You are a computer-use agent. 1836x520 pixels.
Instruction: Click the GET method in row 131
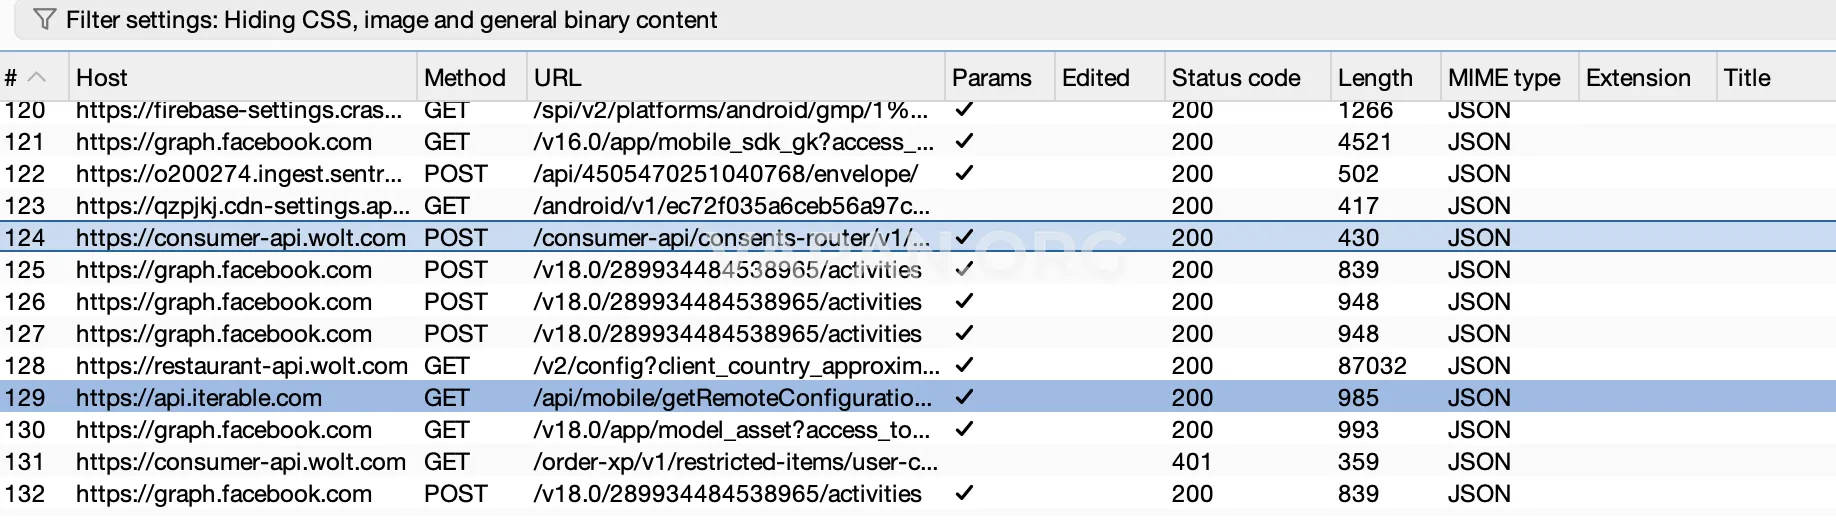446,462
